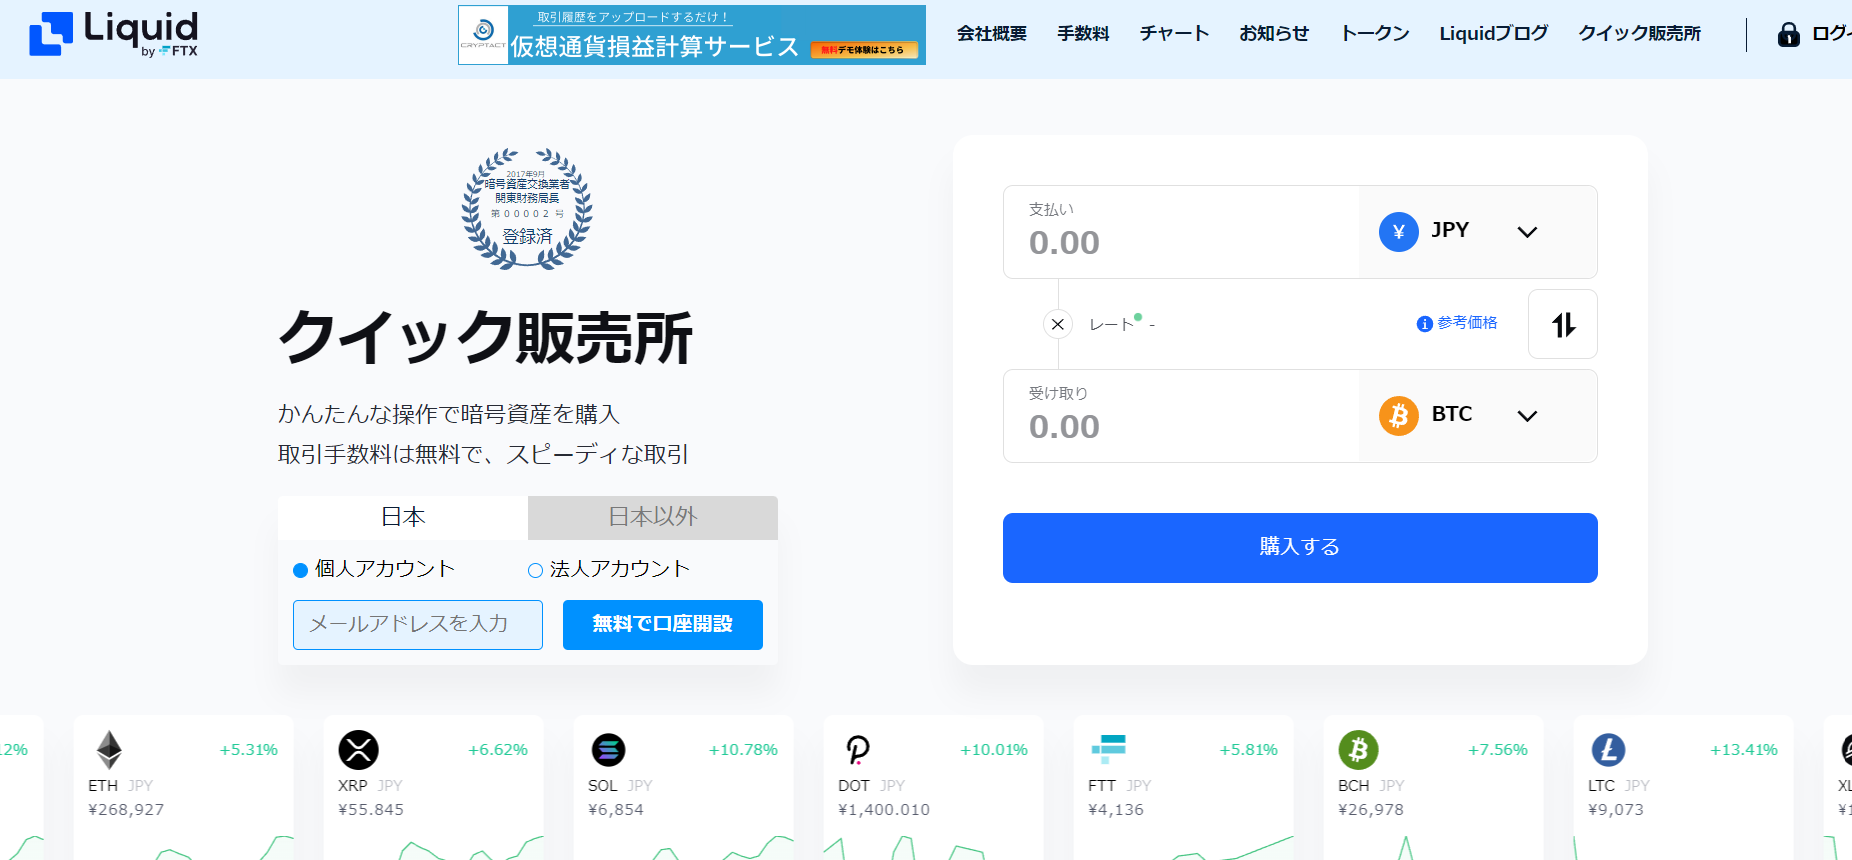This screenshot has height=860, width=1852.
Task: Click the SOL change +10.78%
Action: click(743, 750)
